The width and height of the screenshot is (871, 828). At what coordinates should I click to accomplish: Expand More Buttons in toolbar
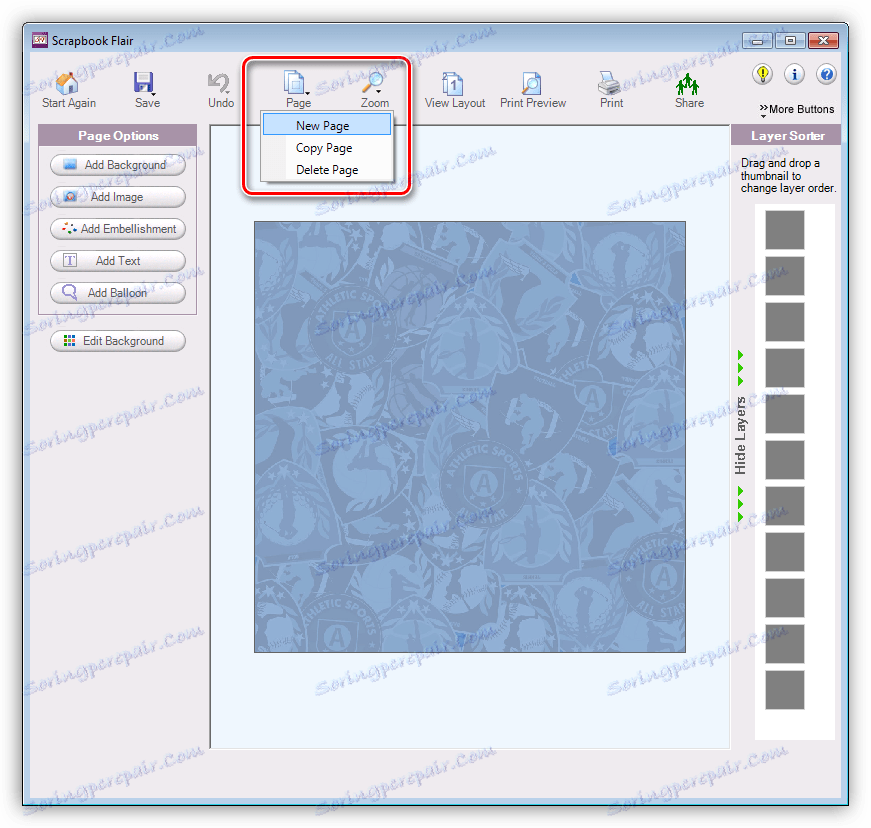797,109
